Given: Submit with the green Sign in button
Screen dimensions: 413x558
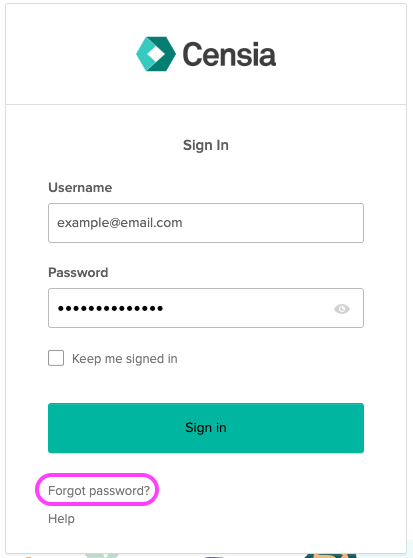Looking at the screenshot, I should (x=206, y=428).
